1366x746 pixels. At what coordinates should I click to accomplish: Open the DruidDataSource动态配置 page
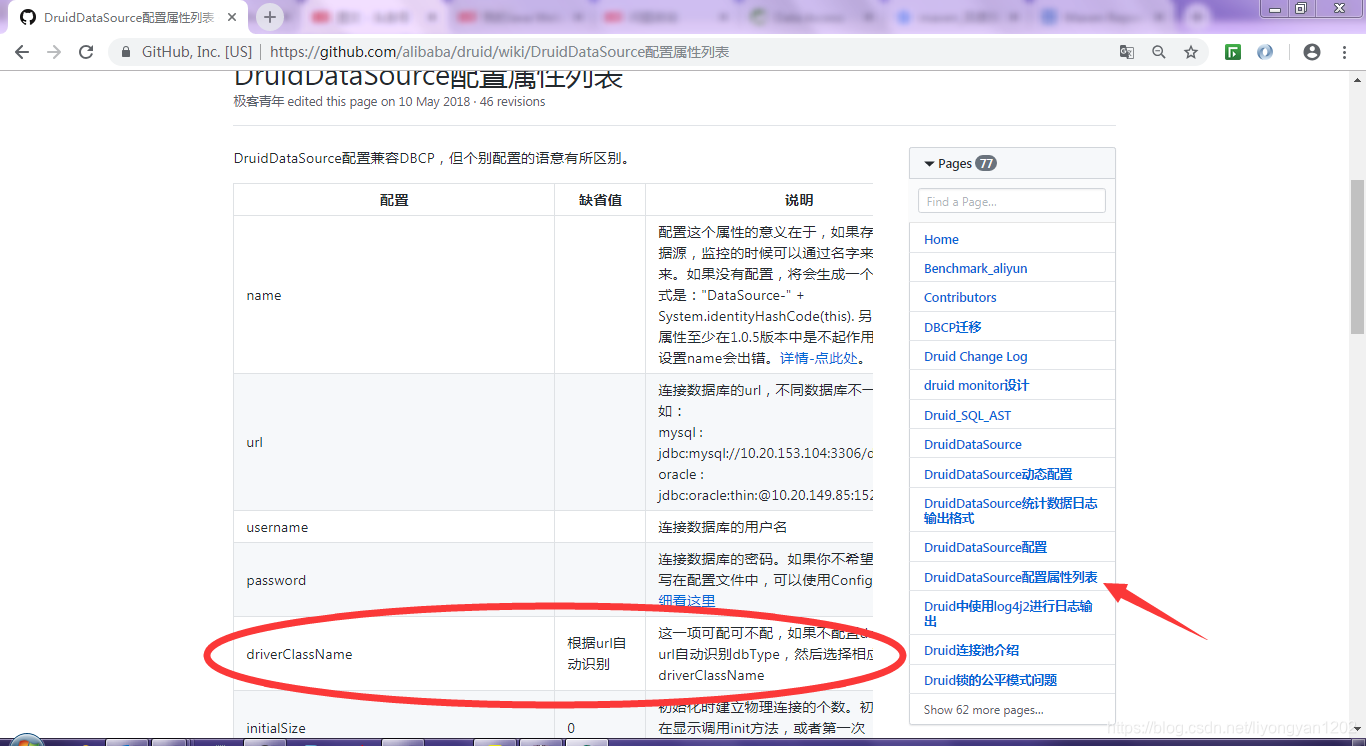click(998, 474)
